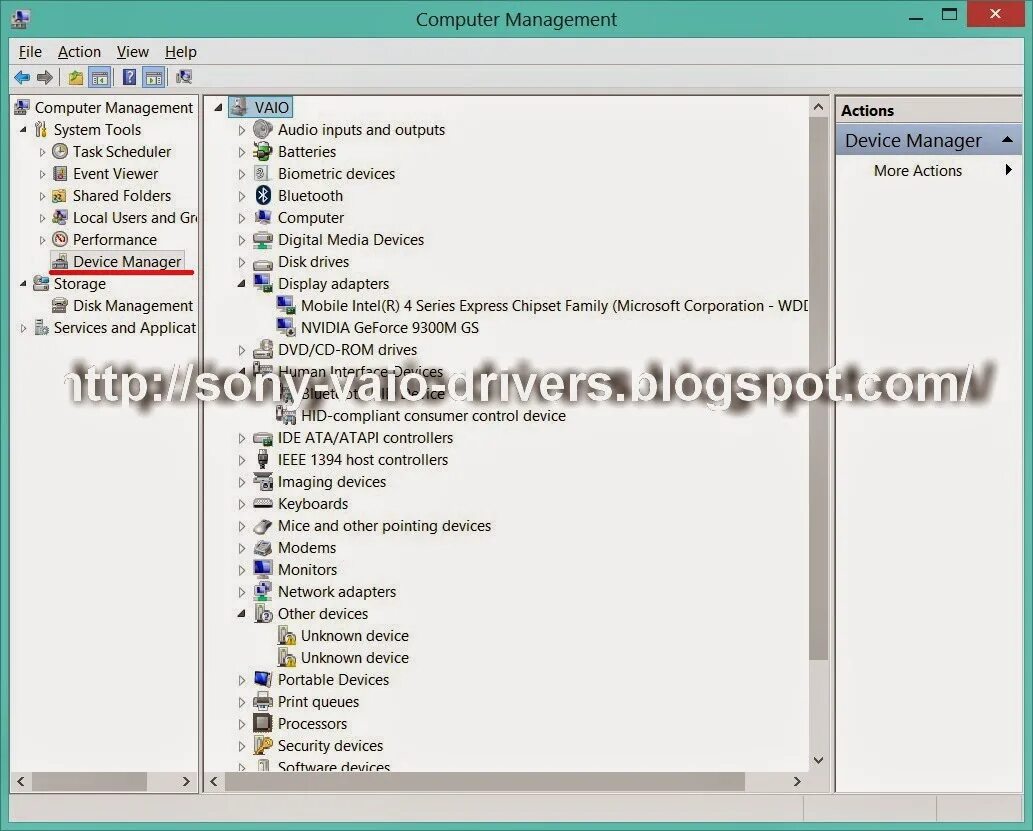Click the Disk Management icon
This screenshot has width=1033, height=831.
click(60, 305)
